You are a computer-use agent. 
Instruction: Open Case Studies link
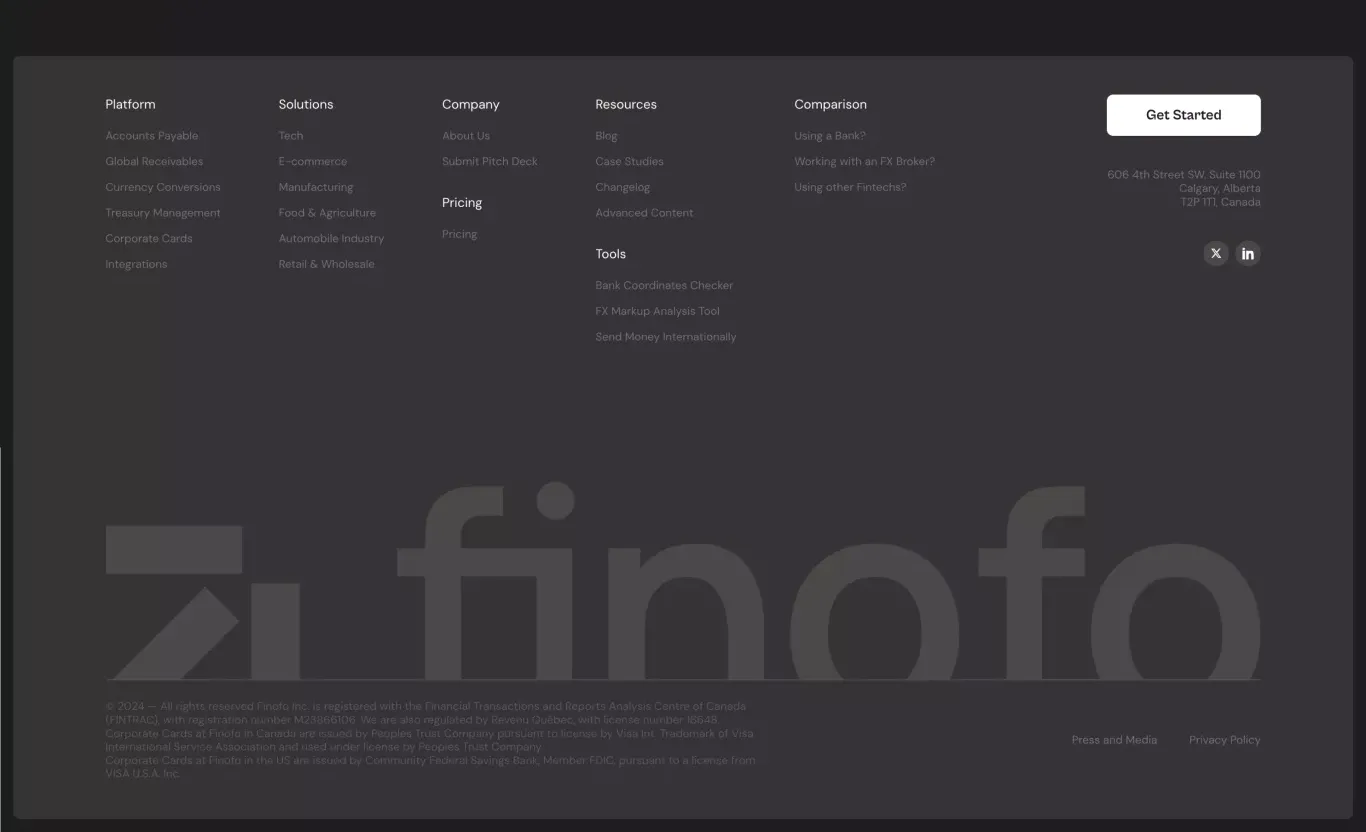[x=629, y=162]
